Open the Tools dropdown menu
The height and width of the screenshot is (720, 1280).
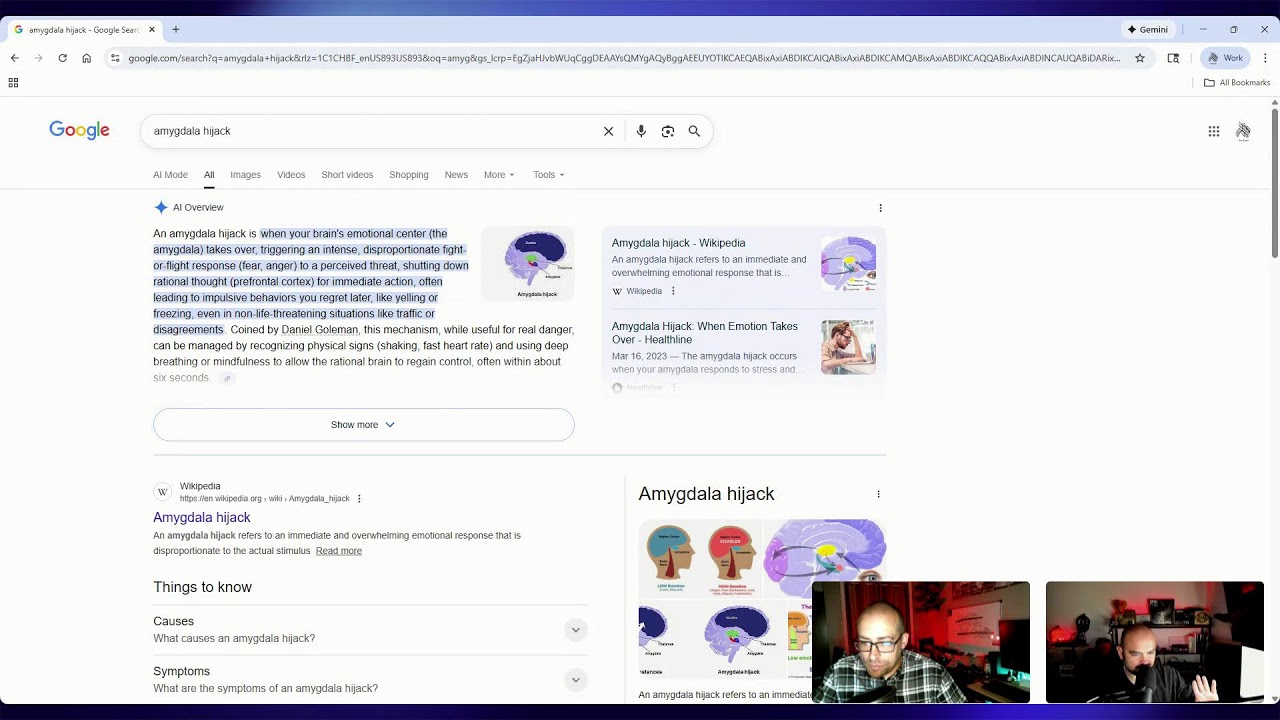tap(548, 175)
